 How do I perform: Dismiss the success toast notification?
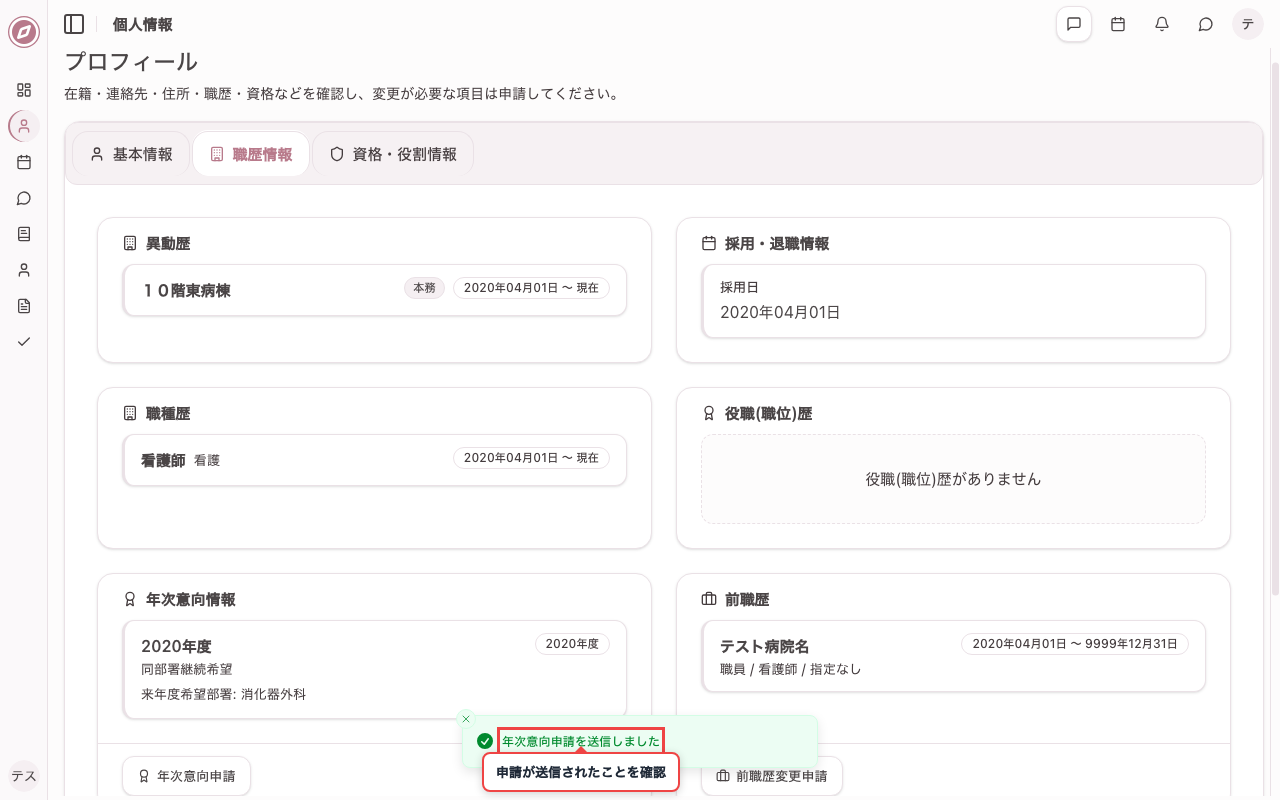click(x=465, y=719)
